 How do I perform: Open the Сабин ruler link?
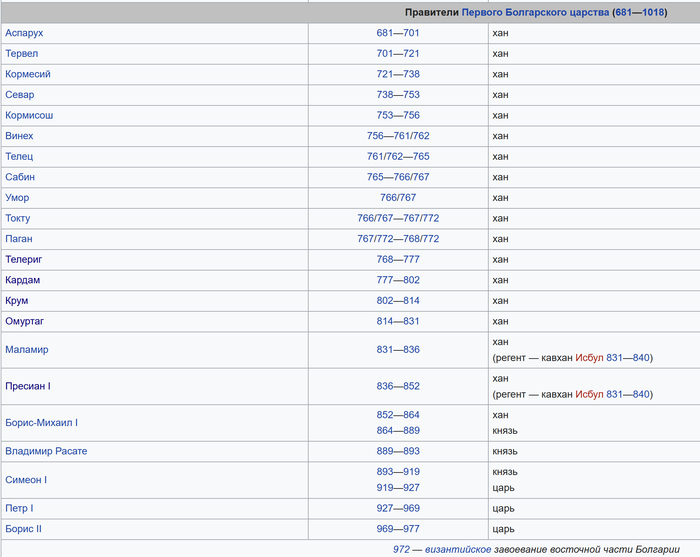point(20,177)
